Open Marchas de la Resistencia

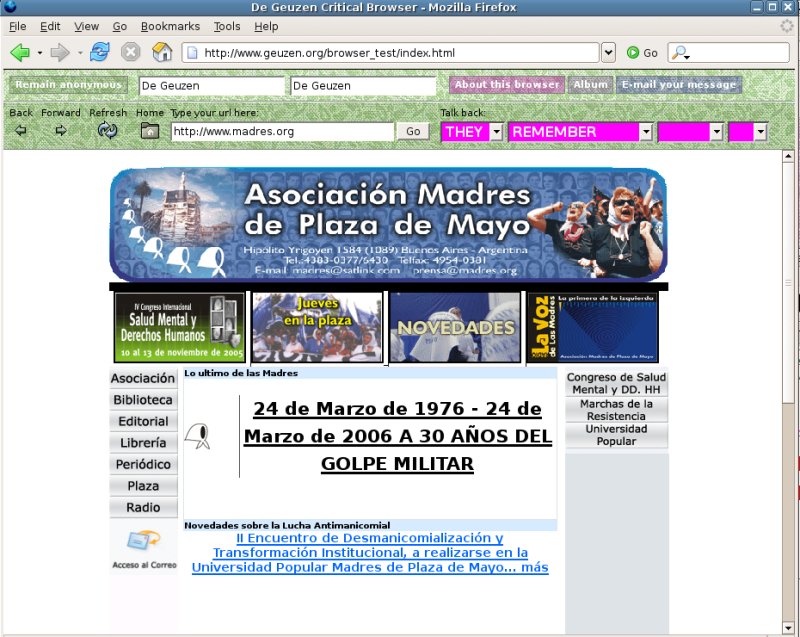[x=616, y=410]
